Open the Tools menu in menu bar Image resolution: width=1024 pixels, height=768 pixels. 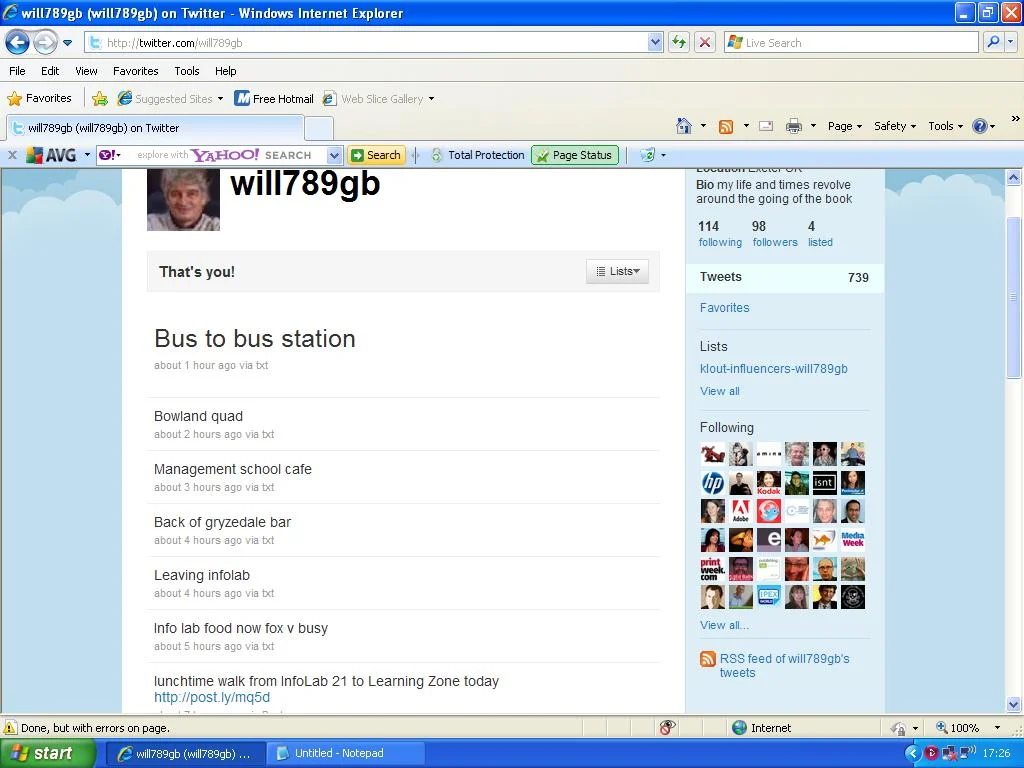(x=186, y=71)
